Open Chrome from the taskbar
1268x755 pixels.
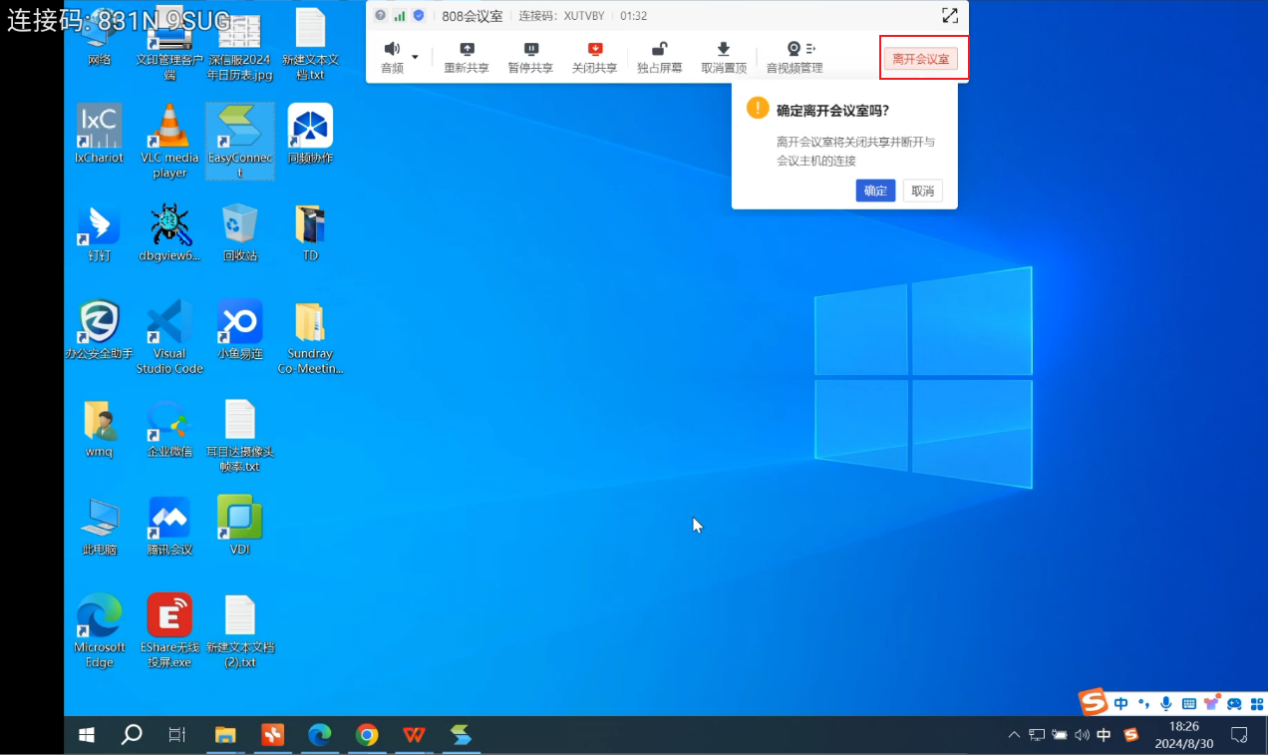(x=367, y=735)
